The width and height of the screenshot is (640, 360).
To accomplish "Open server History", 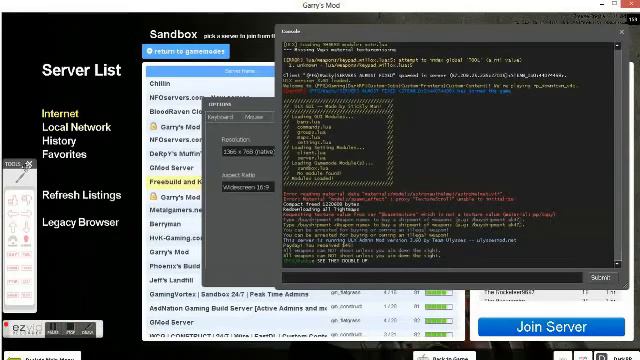I will (x=59, y=141).
